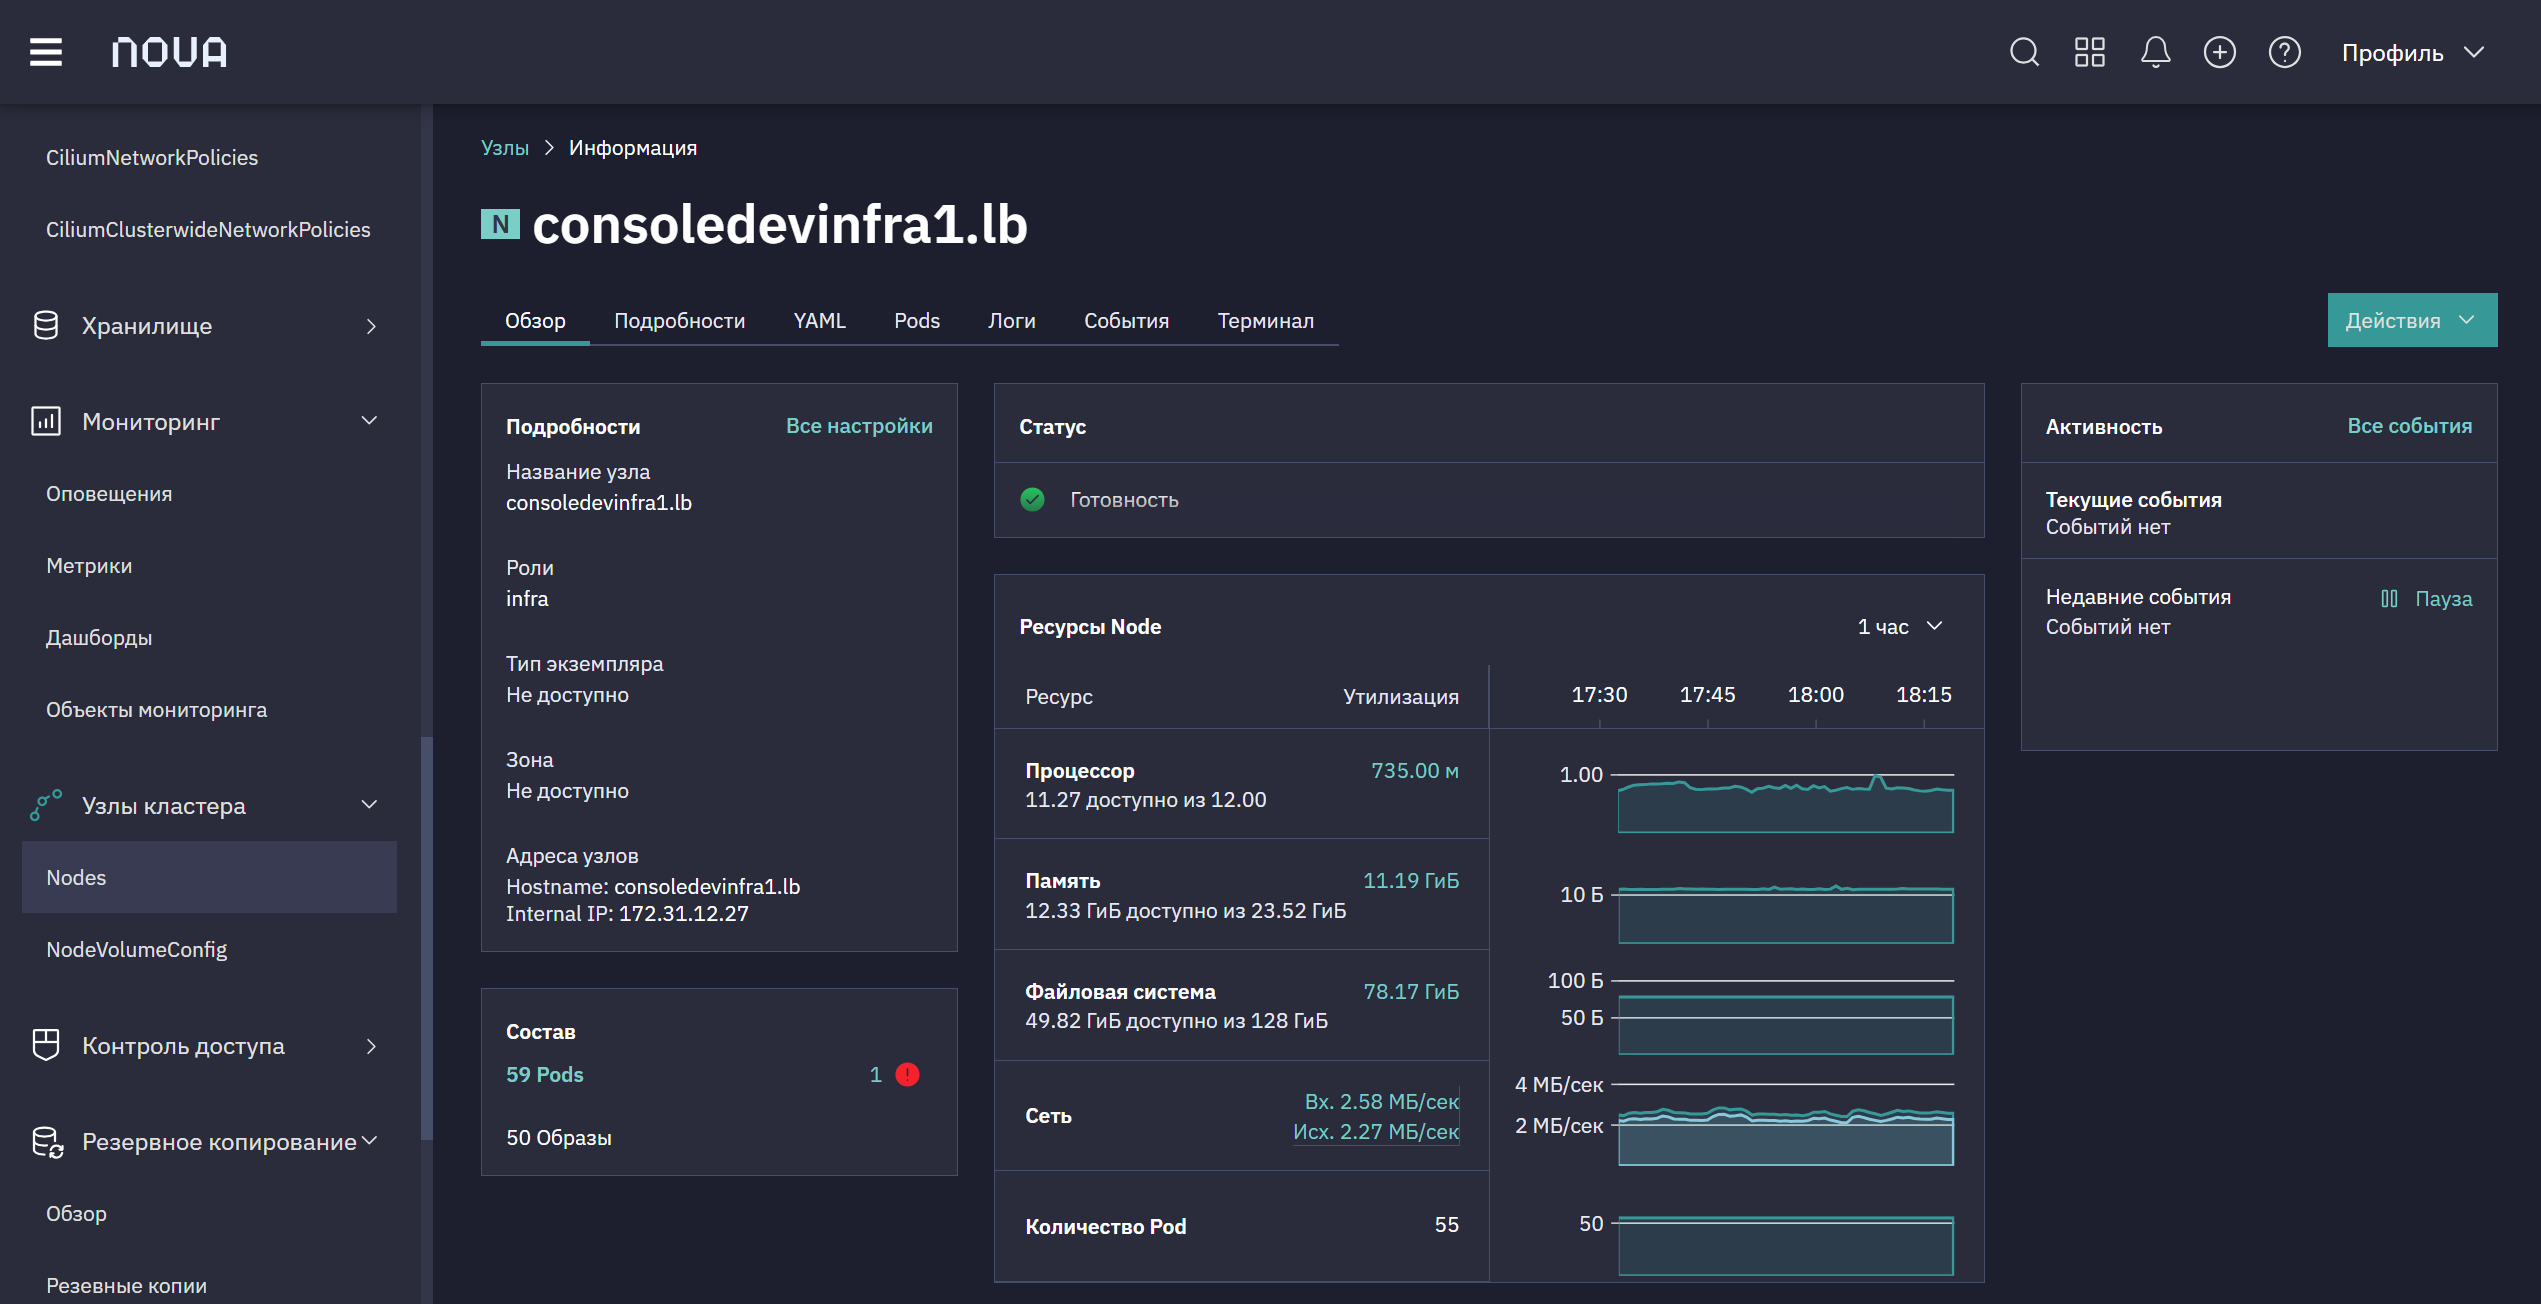Click the sidebar vertical scrollbar
Viewport: 2541px width, 1304px height.
(x=427, y=938)
